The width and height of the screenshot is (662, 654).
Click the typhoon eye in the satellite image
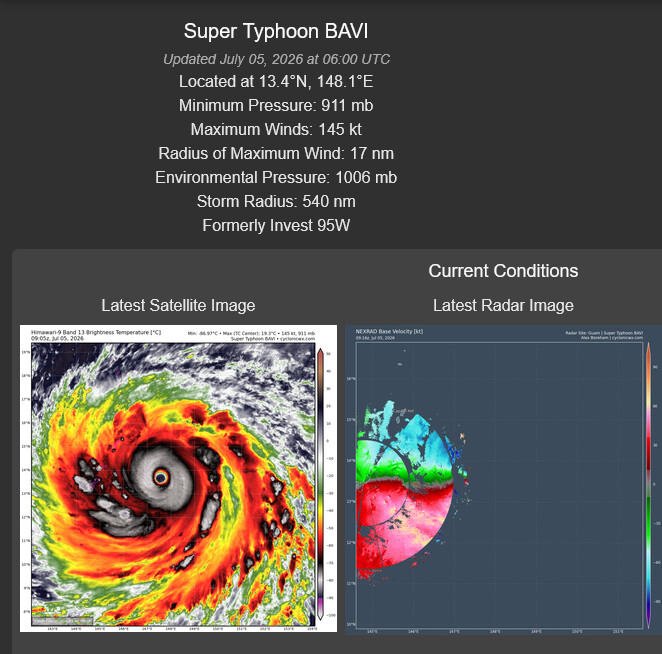[161, 478]
